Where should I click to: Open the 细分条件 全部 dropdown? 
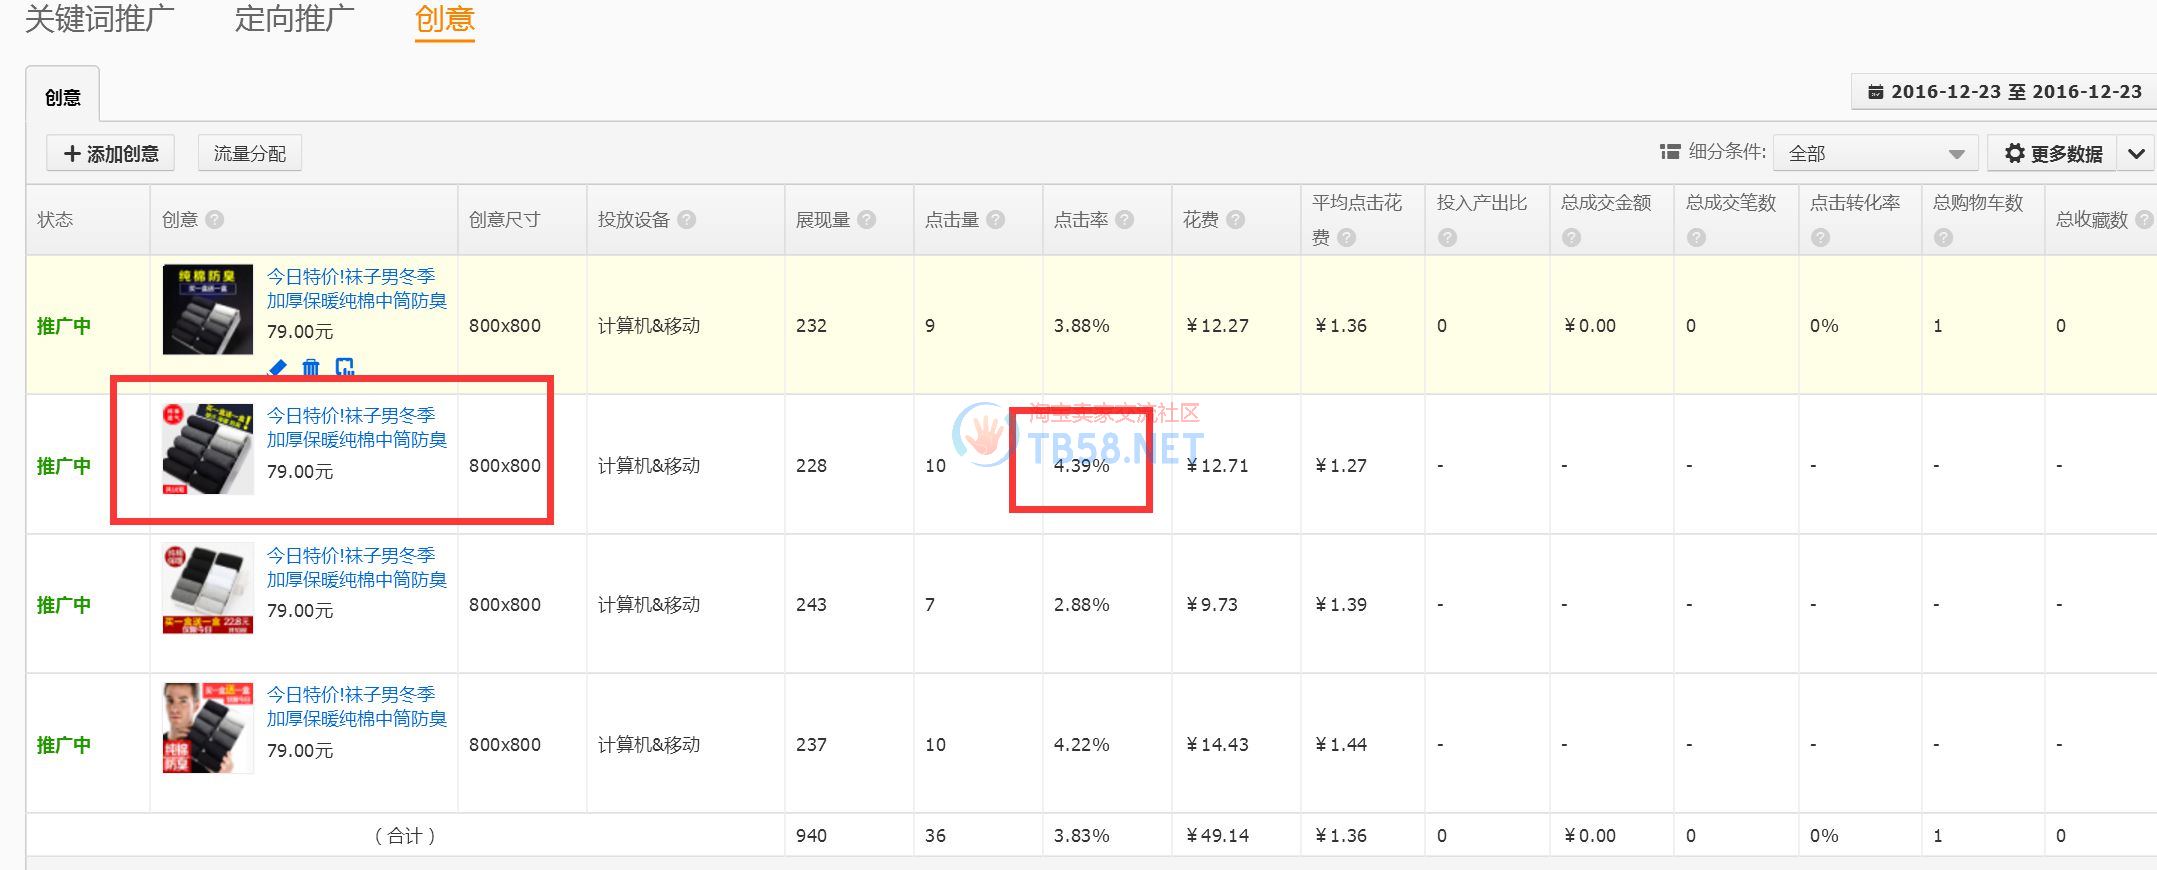point(1875,154)
